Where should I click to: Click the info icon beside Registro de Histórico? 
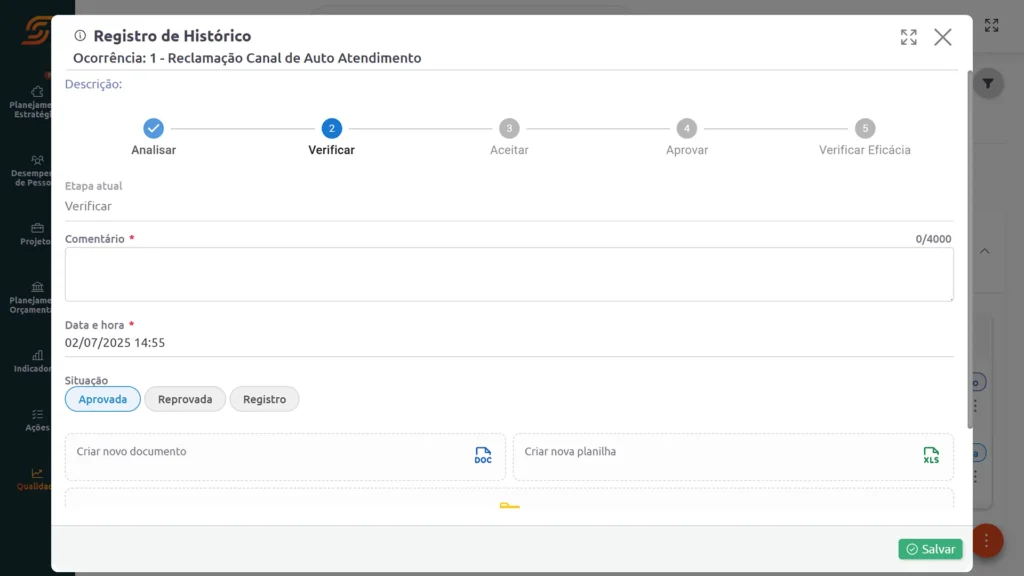[80, 35]
